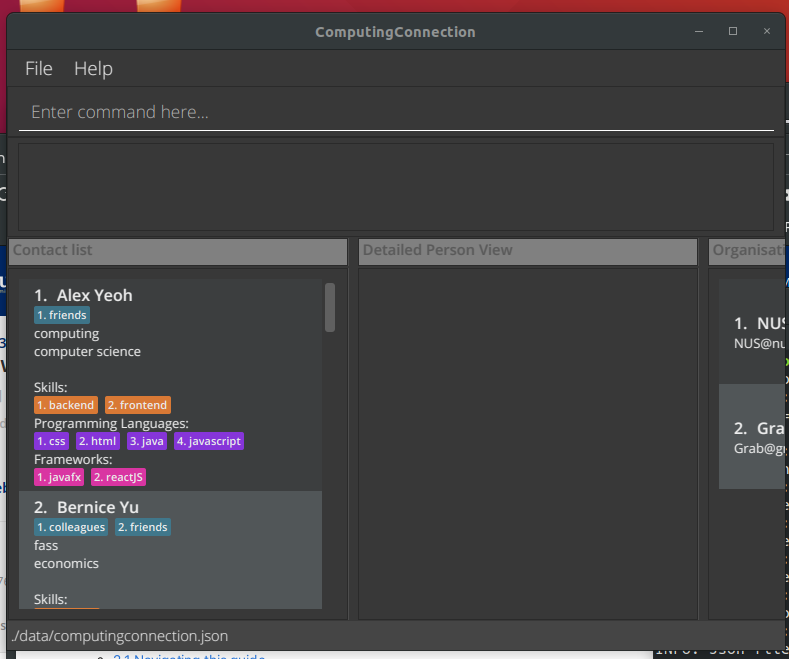Click the '2. frontend' skill tag
789x659 pixels.
click(138, 405)
